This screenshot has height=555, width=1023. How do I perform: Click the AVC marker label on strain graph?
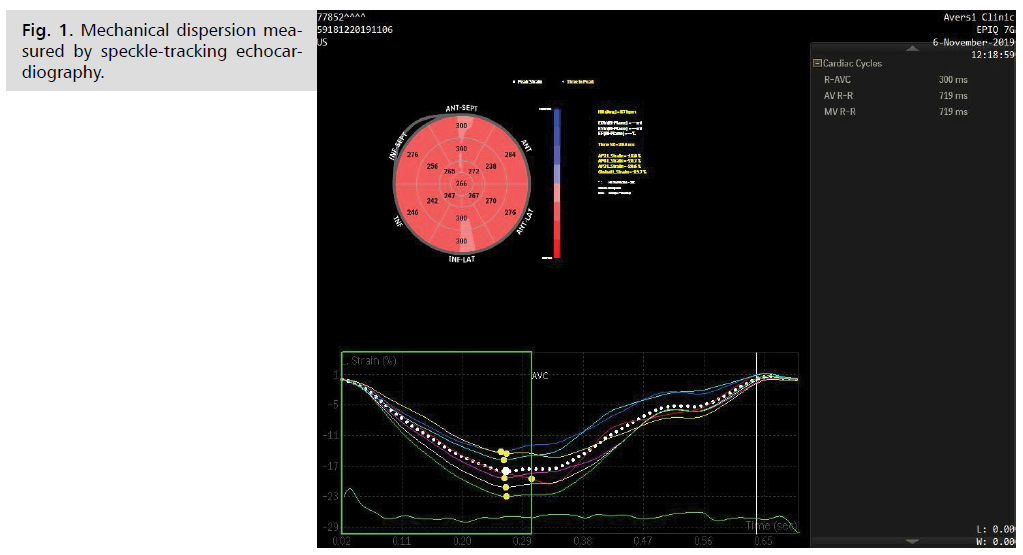(x=540, y=376)
